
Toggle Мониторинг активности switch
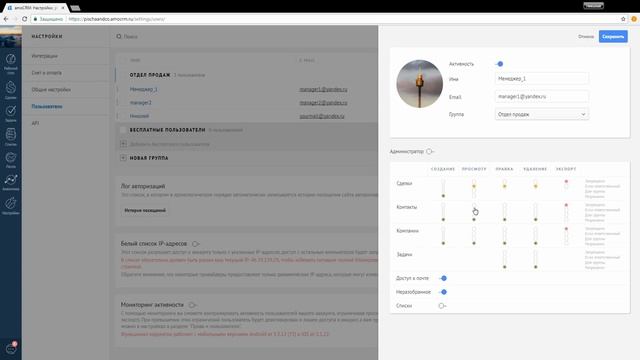pos(192,305)
